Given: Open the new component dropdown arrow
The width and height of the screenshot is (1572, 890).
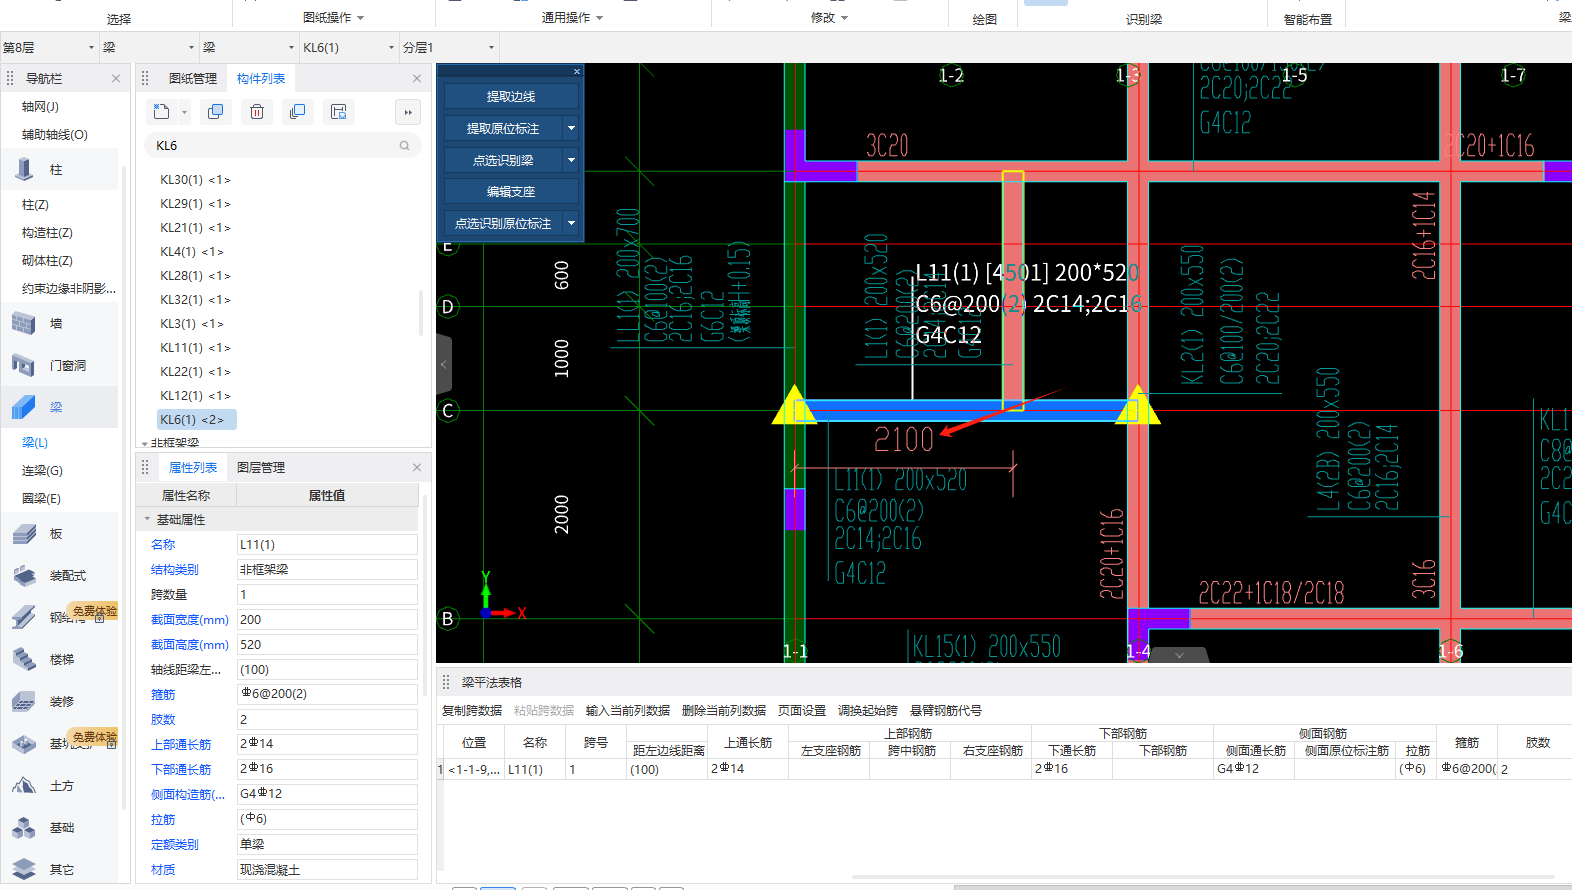Looking at the screenshot, I should pyautogui.click(x=184, y=112).
